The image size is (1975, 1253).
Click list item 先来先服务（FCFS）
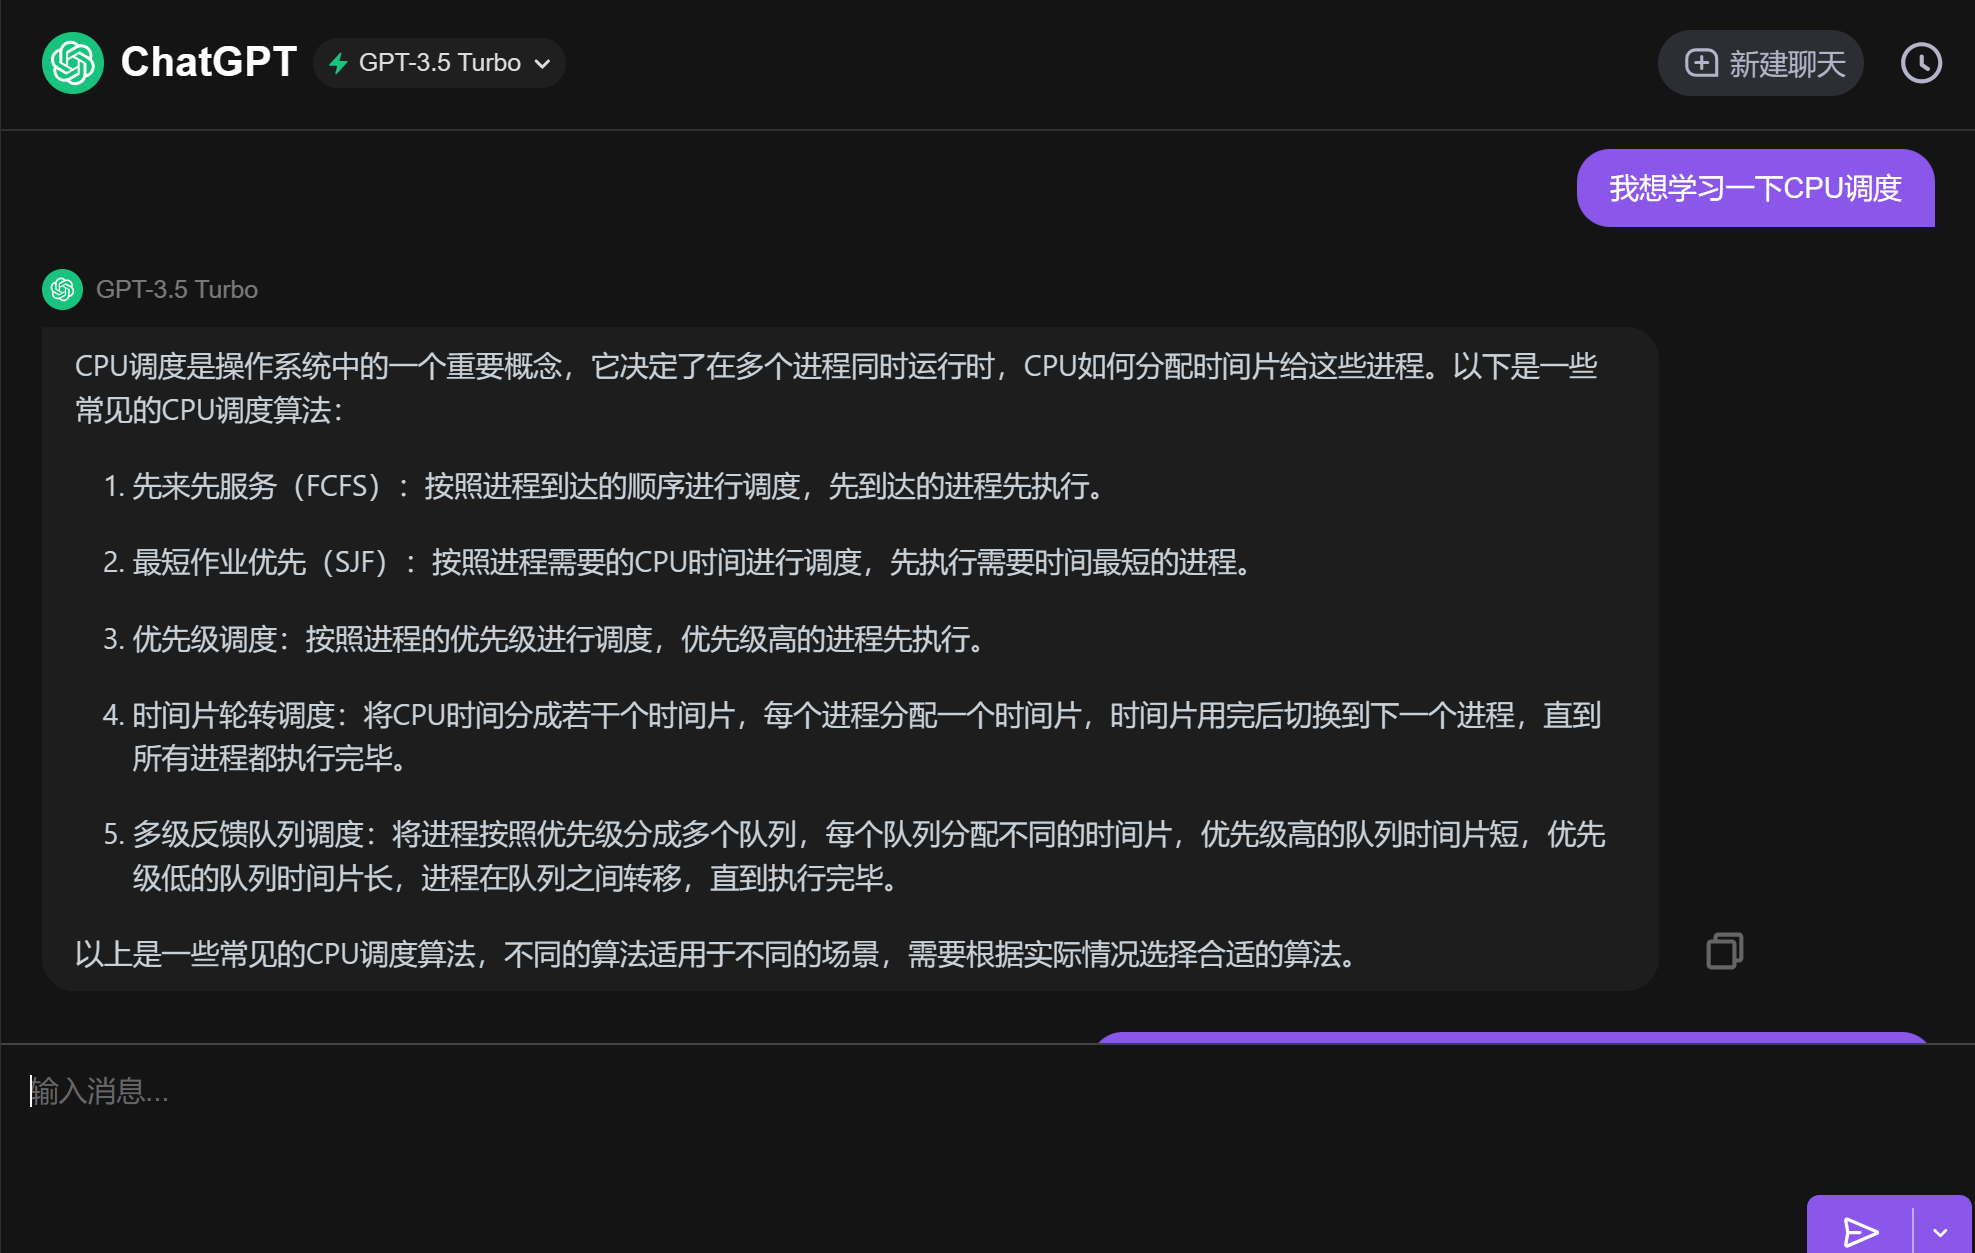(x=609, y=487)
